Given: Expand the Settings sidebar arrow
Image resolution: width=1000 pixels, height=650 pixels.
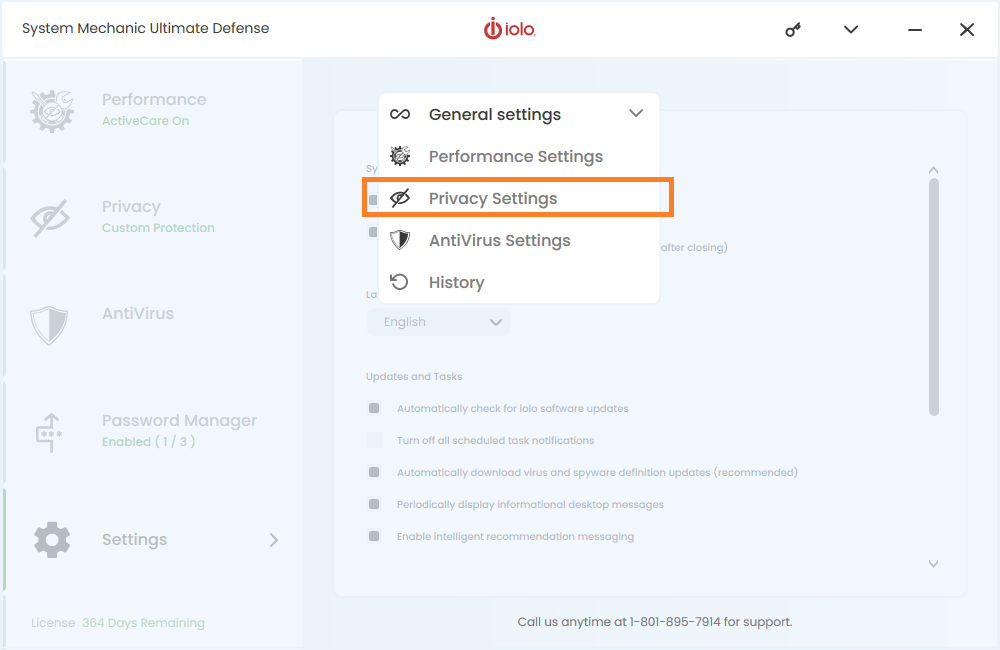Looking at the screenshot, I should click(x=274, y=540).
